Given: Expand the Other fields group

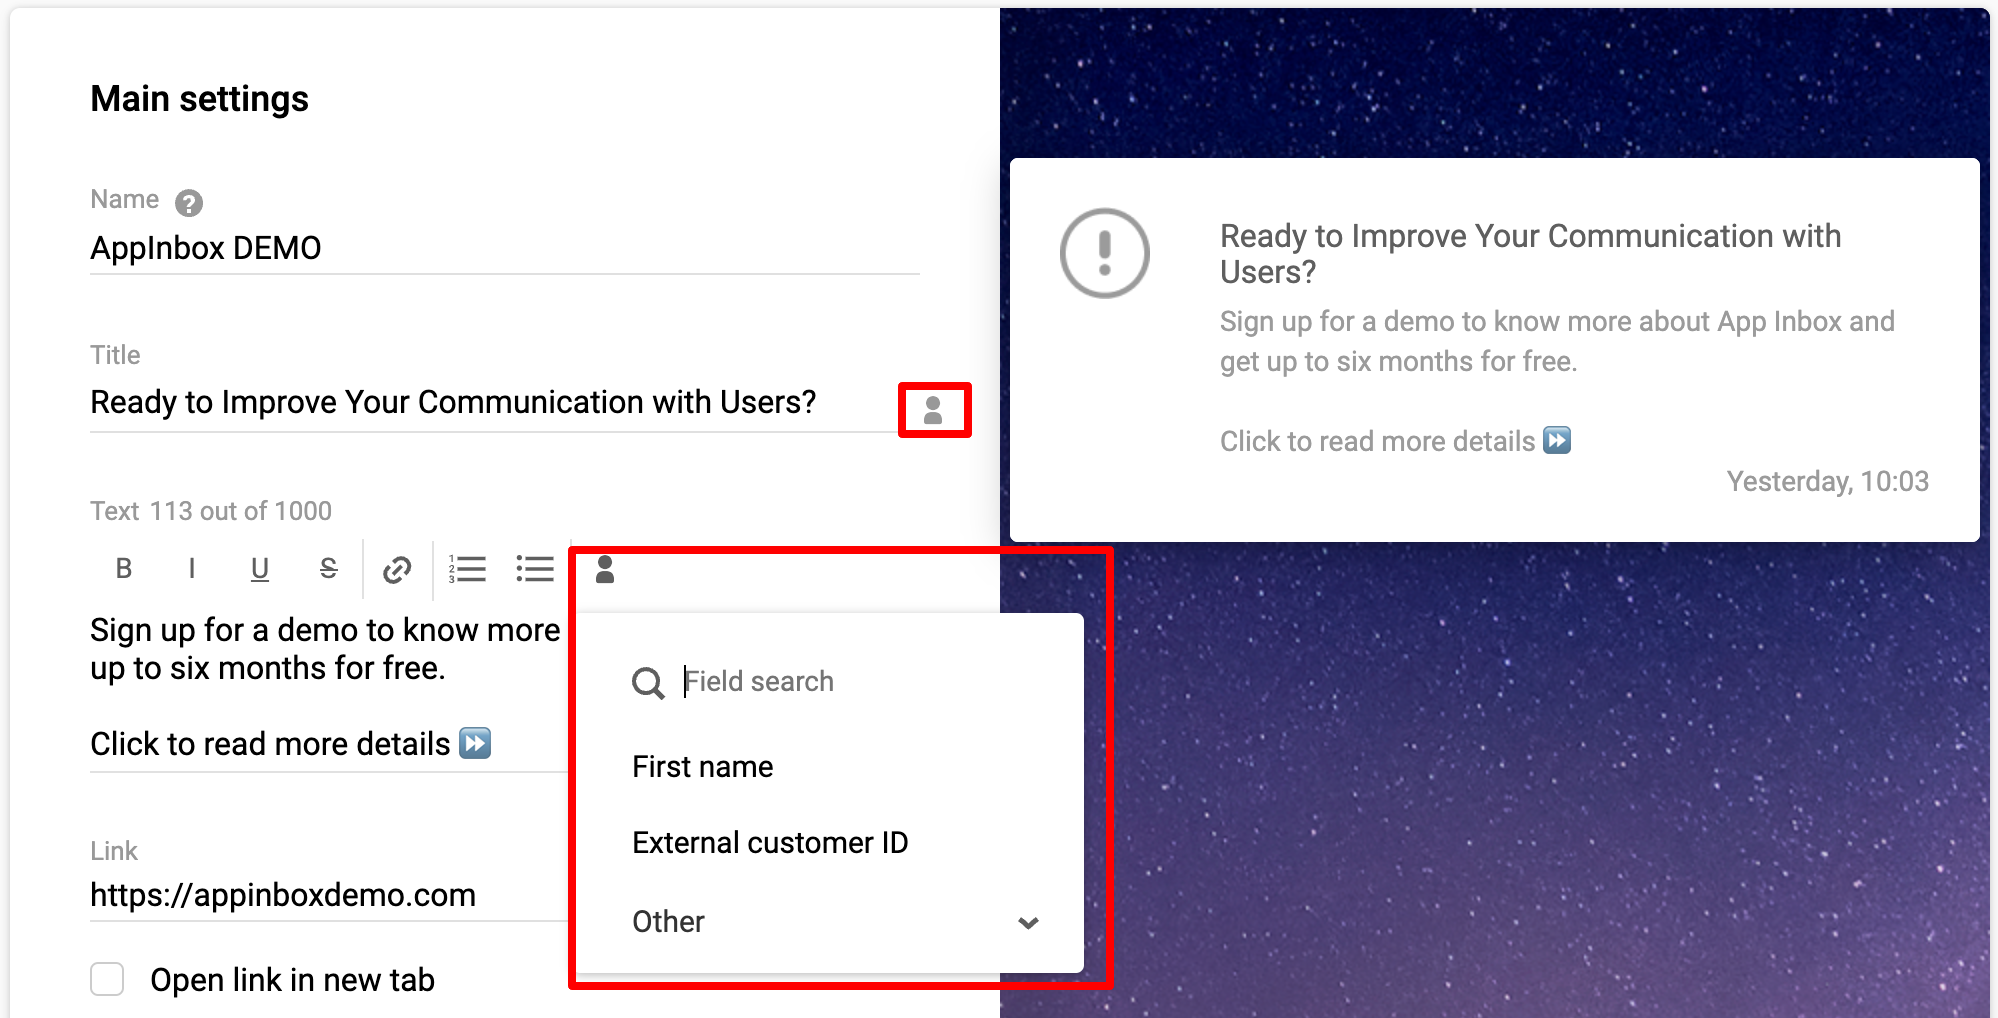Looking at the screenshot, I should coord(836,921).
